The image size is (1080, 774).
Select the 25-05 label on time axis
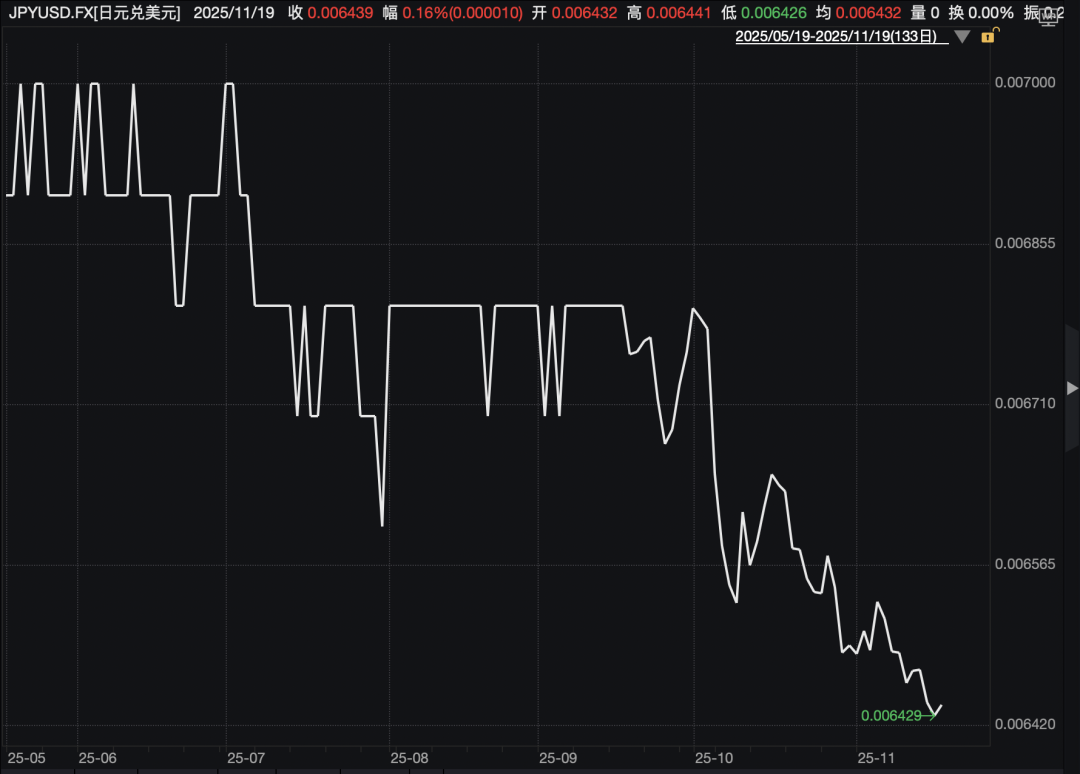pyautogui.click(x=26, y=758)
